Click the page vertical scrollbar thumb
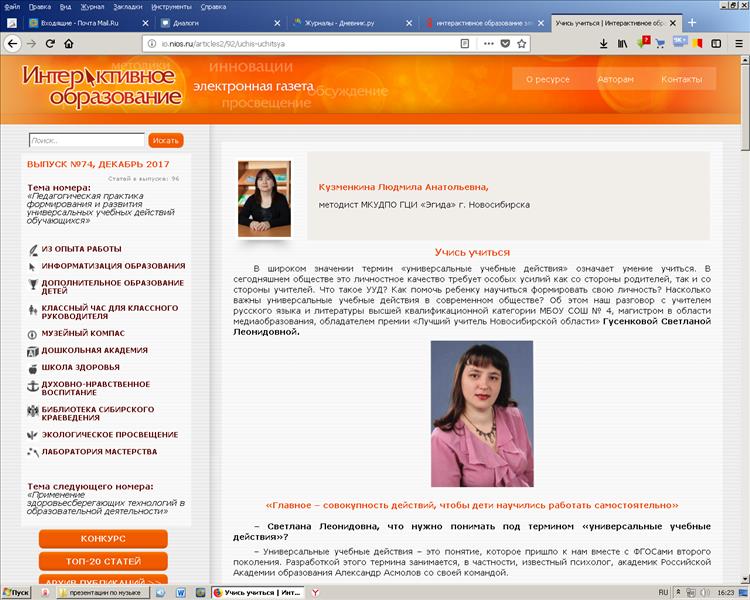 pyautogui.click(x=745, y=108)
